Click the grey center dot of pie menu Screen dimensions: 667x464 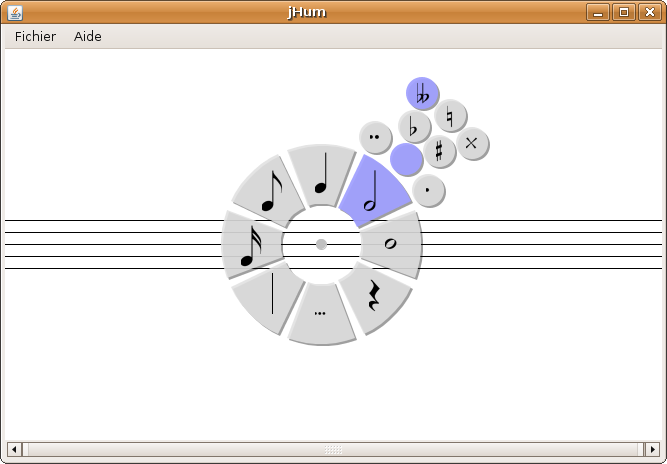click(322, 244)
